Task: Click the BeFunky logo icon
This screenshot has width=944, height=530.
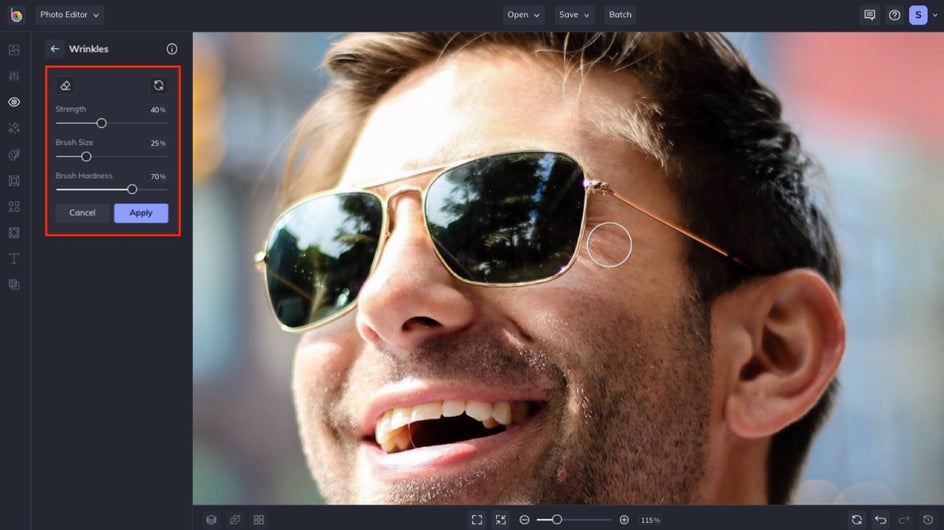Action: tap(16, 14)
